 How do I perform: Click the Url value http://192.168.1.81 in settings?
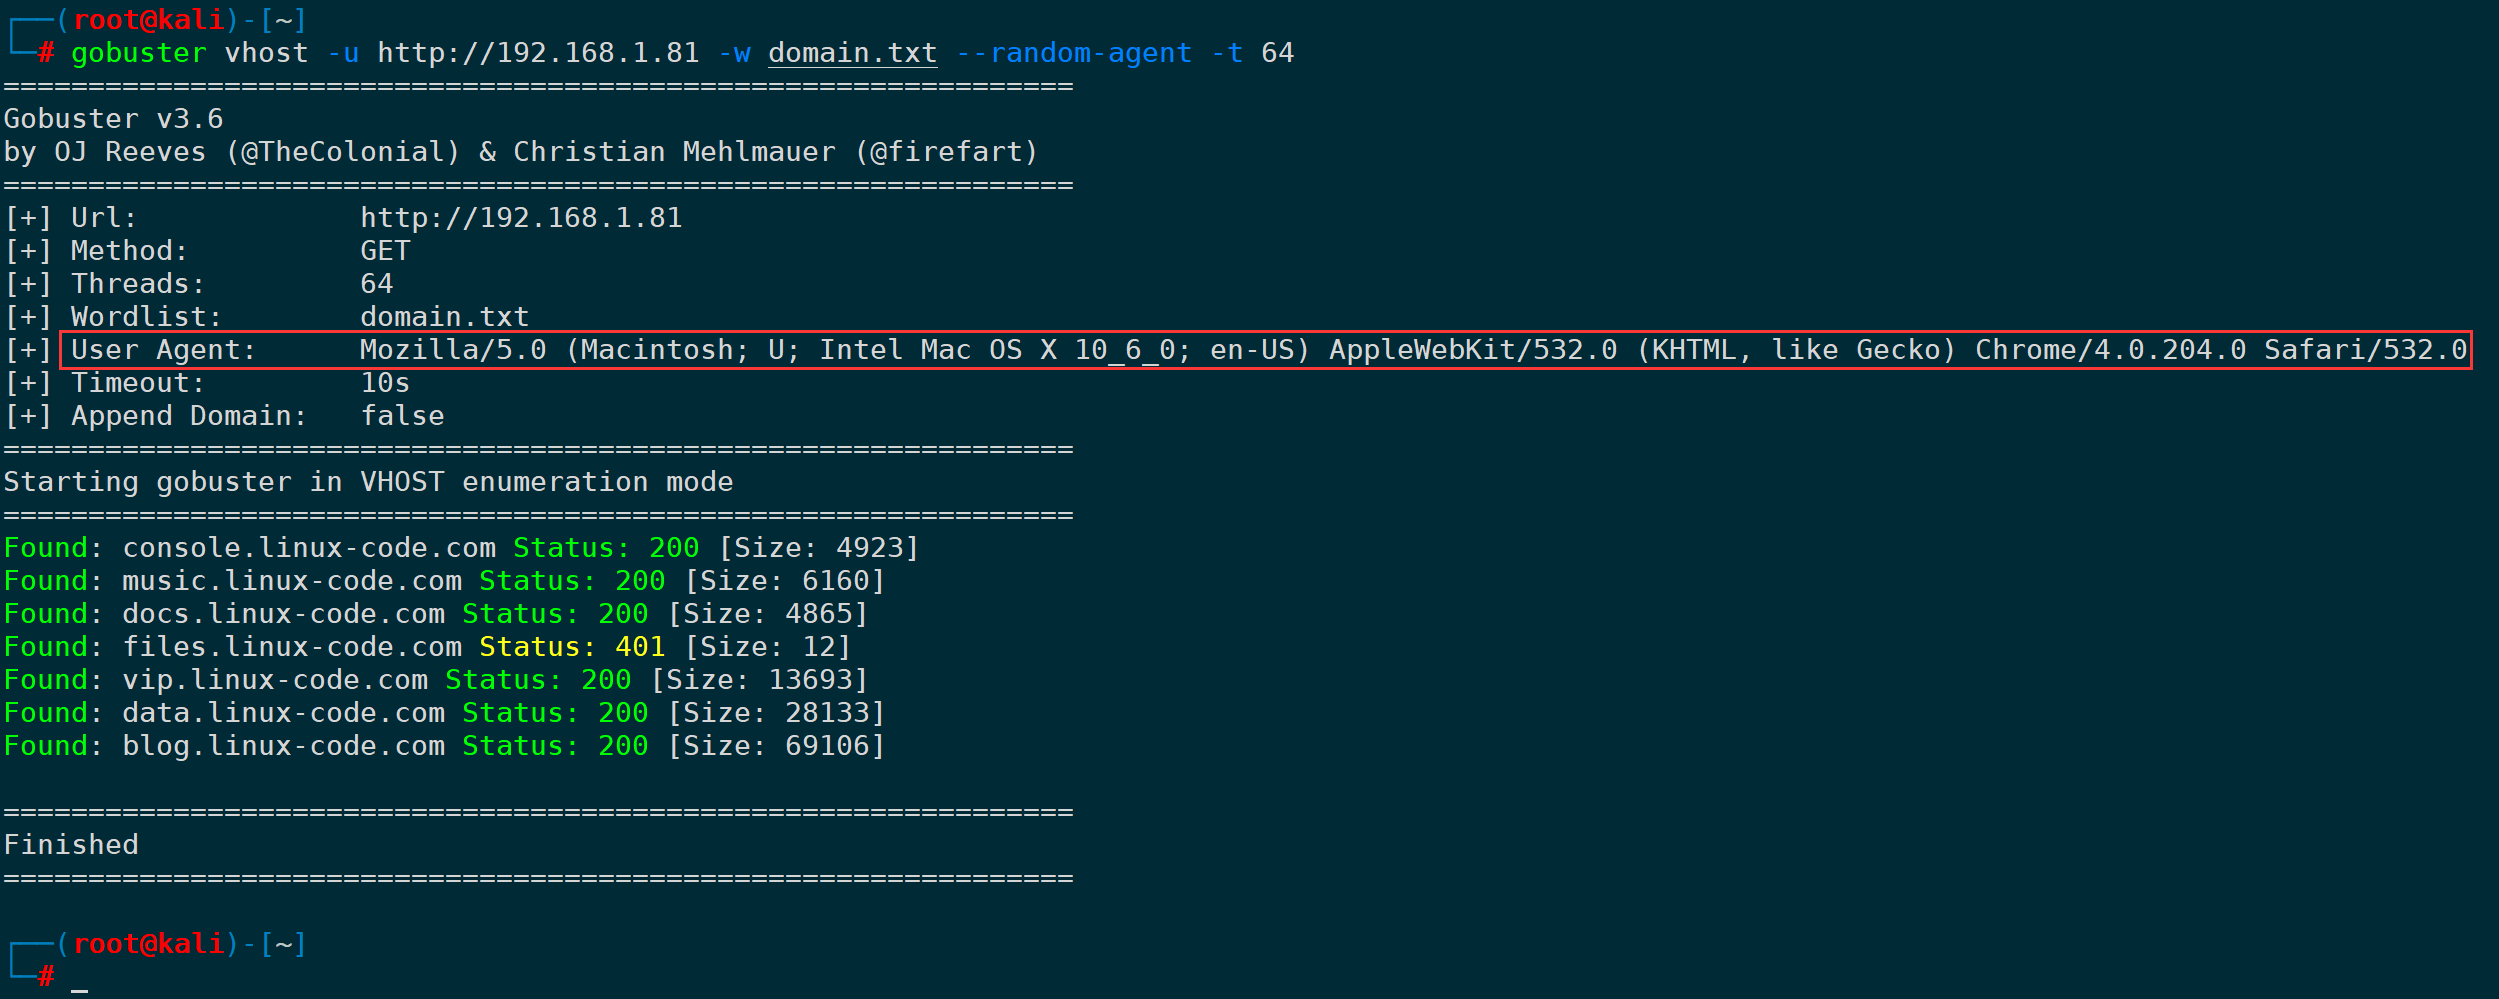[x=521, y=218]
